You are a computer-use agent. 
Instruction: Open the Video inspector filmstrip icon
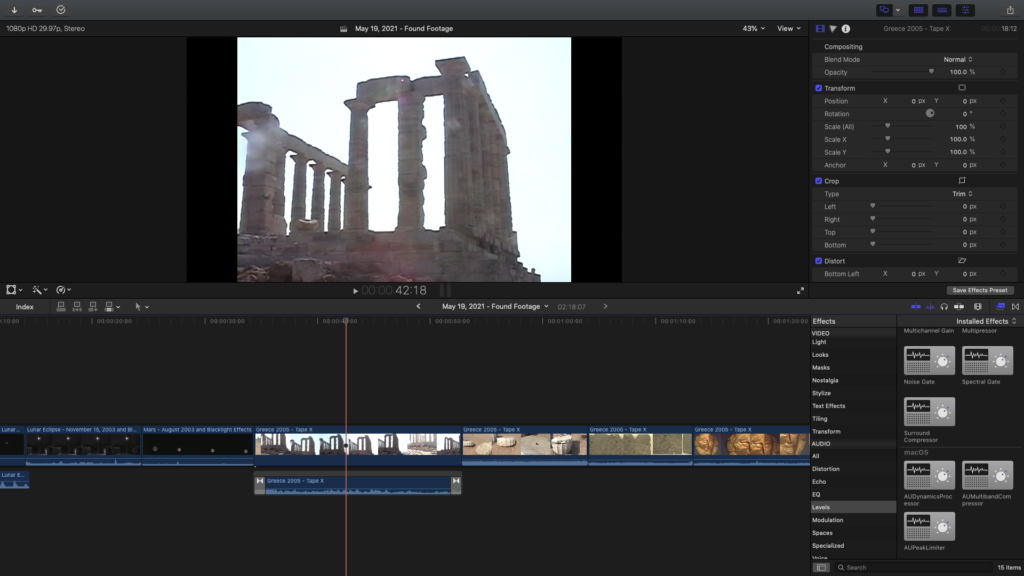820,29
